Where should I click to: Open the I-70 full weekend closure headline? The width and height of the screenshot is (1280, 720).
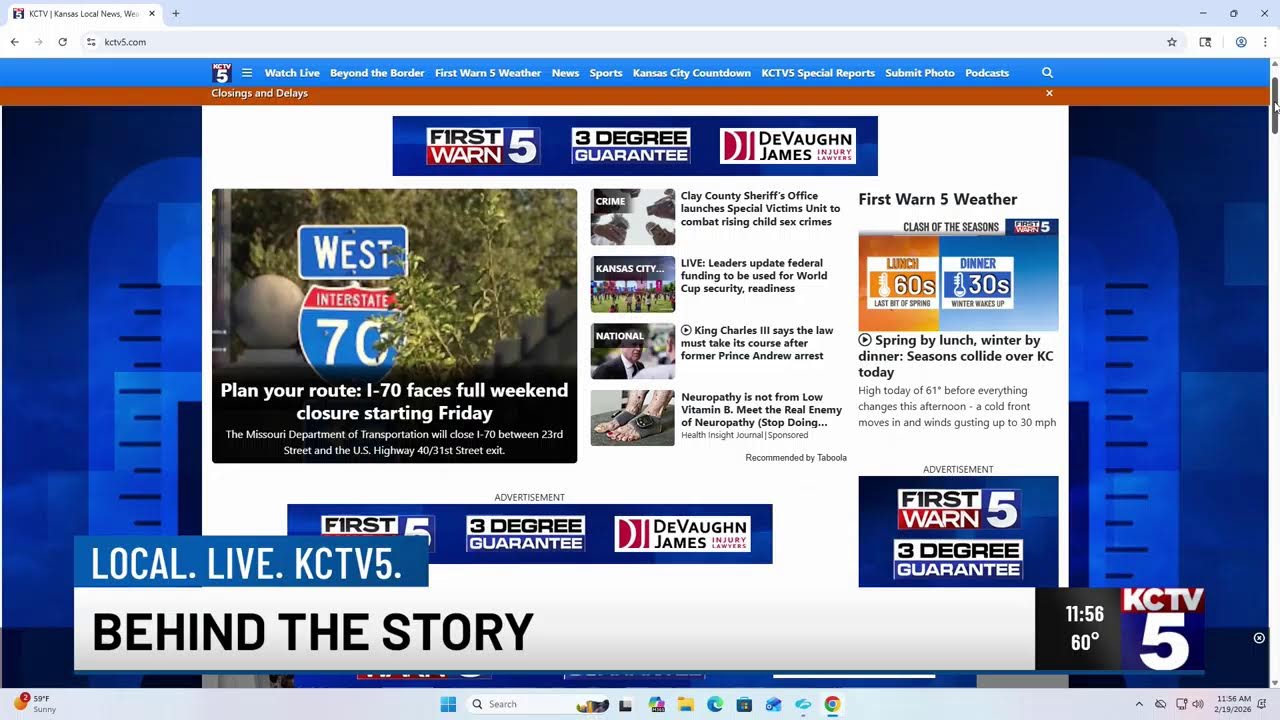point(394,401)
